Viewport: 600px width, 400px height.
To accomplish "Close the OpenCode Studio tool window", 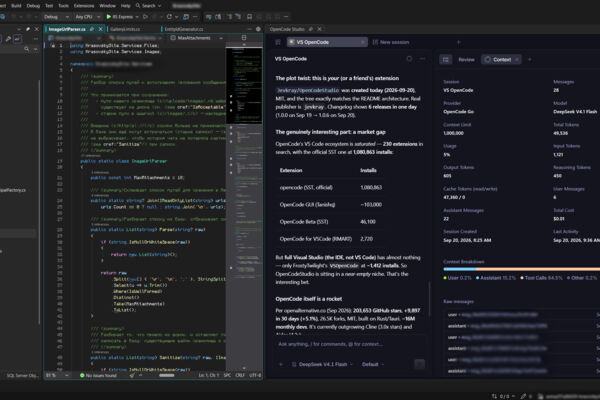I will point(320,29).
